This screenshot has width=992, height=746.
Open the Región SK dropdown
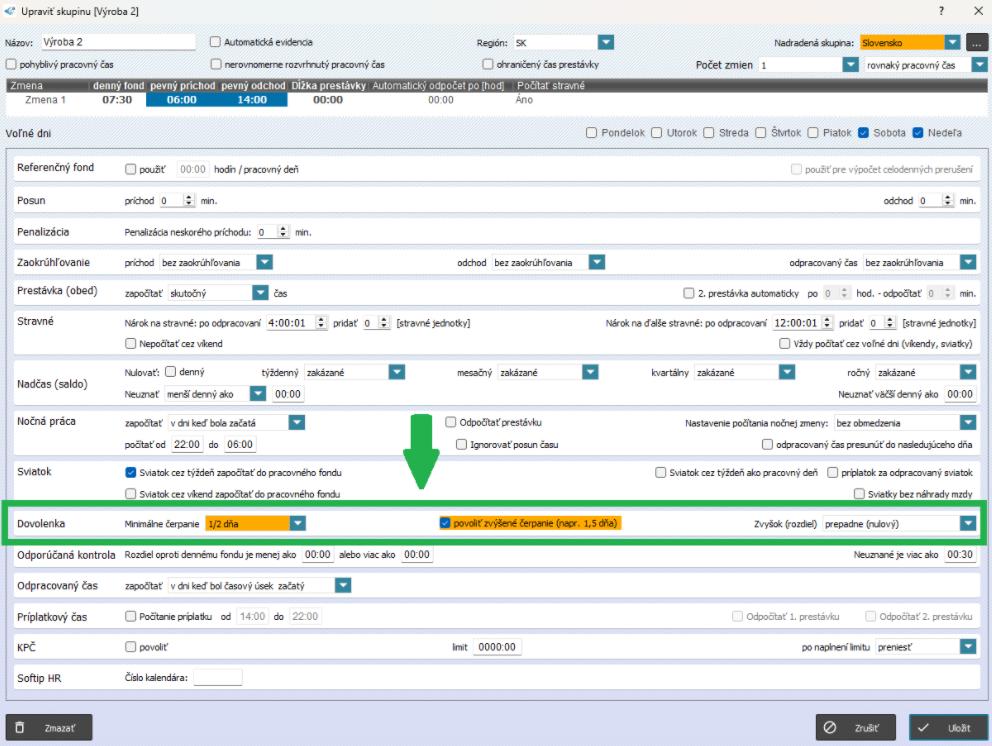coord(605,43)
